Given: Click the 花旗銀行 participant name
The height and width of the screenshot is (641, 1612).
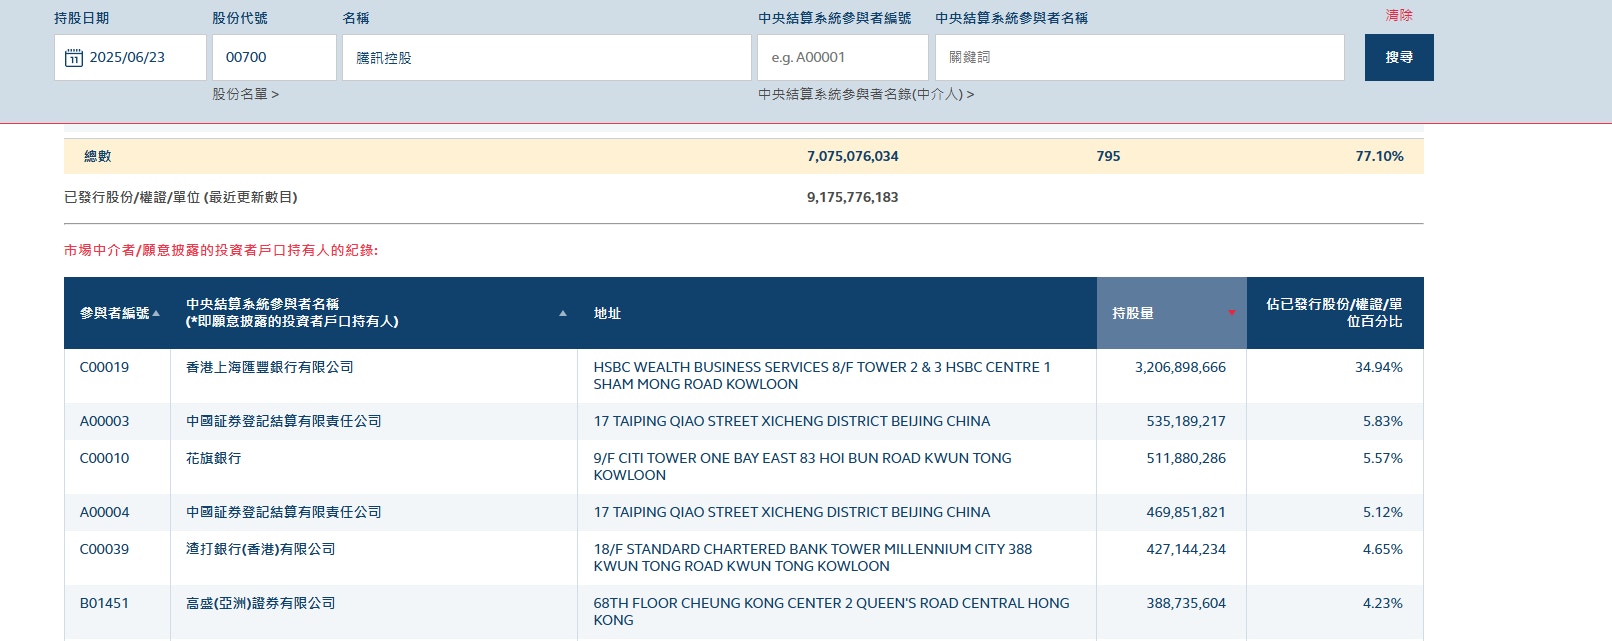Looking at the screenshot, I should click(x=213, y=458).
